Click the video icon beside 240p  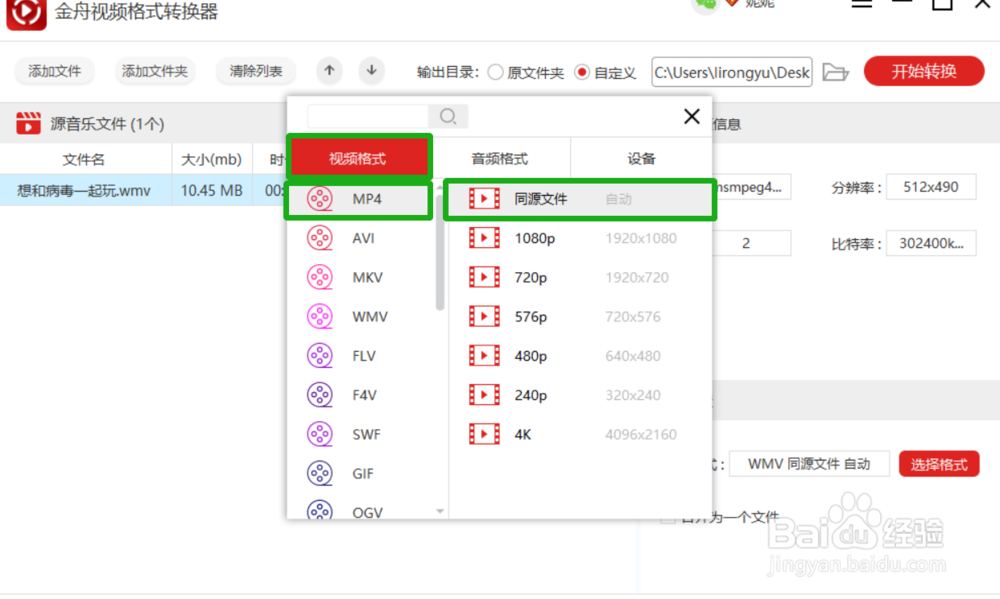click(x=484, y=395)
